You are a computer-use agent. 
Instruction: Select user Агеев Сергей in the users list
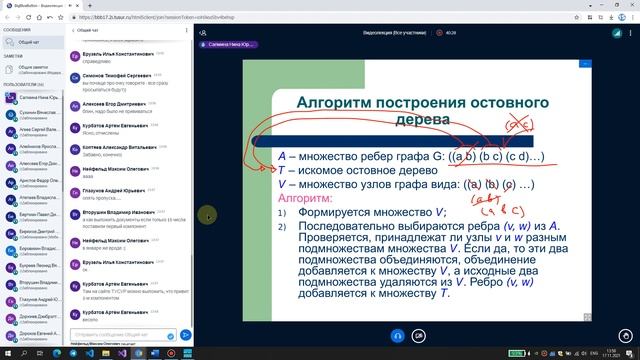pyautogui.click(x=33, y=132)
